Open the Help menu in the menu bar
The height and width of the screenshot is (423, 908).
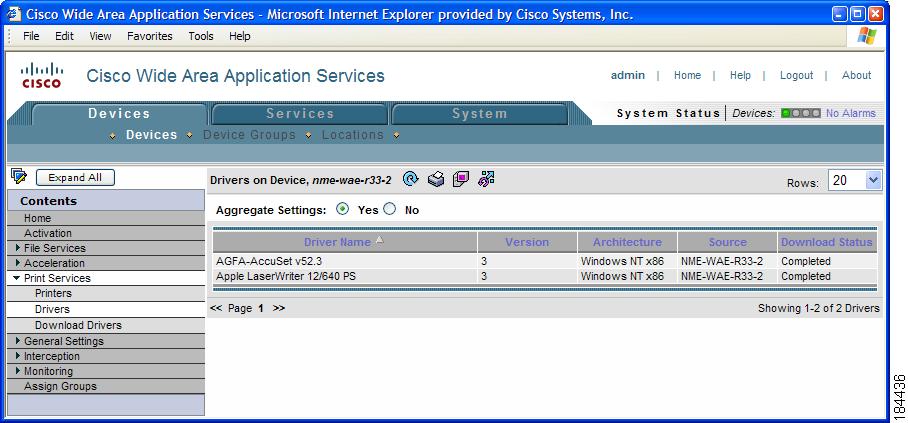240,36
